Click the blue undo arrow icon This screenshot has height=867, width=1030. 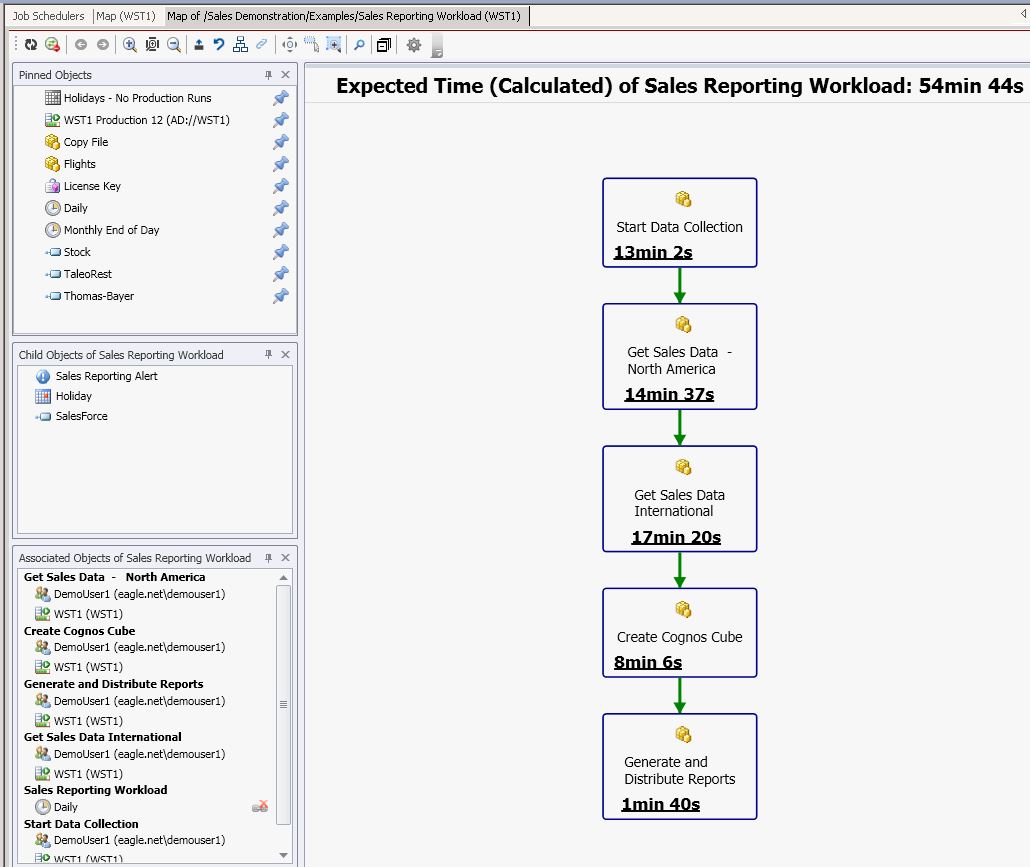(x=219, y=45)
